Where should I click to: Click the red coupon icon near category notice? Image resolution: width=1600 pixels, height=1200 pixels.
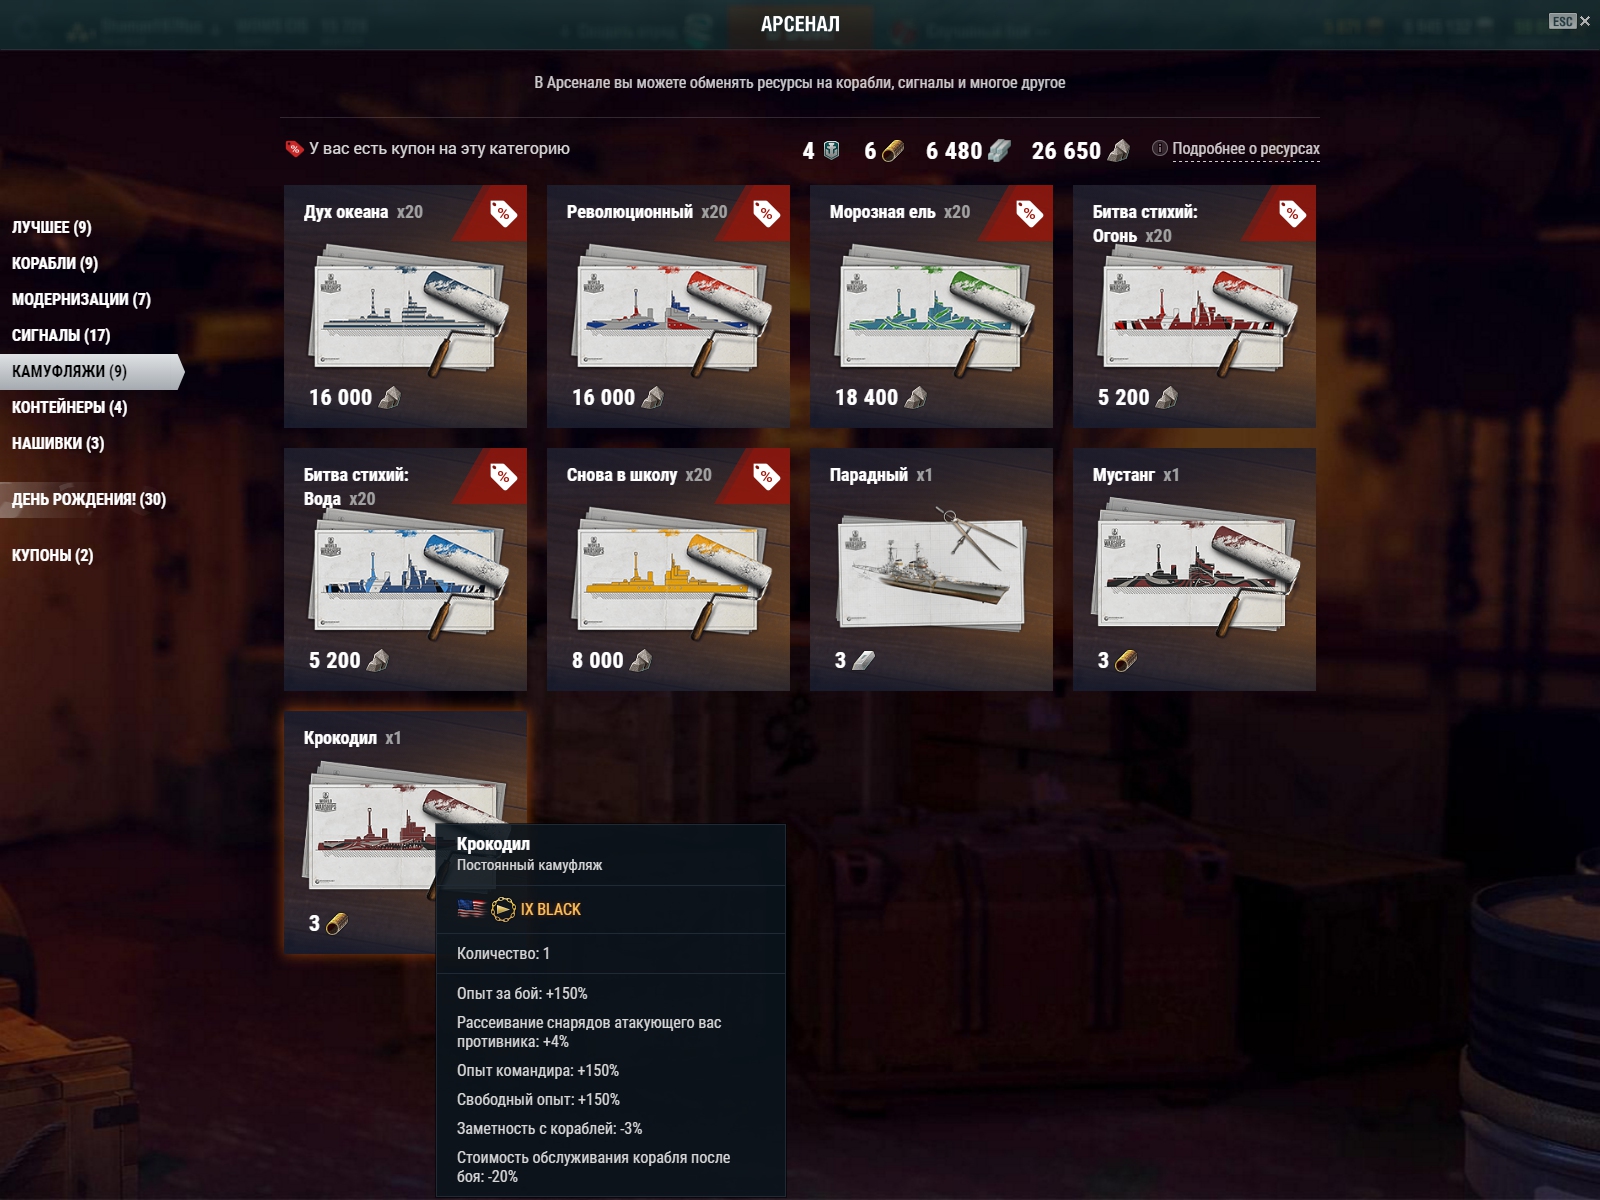tap(294, 149)
